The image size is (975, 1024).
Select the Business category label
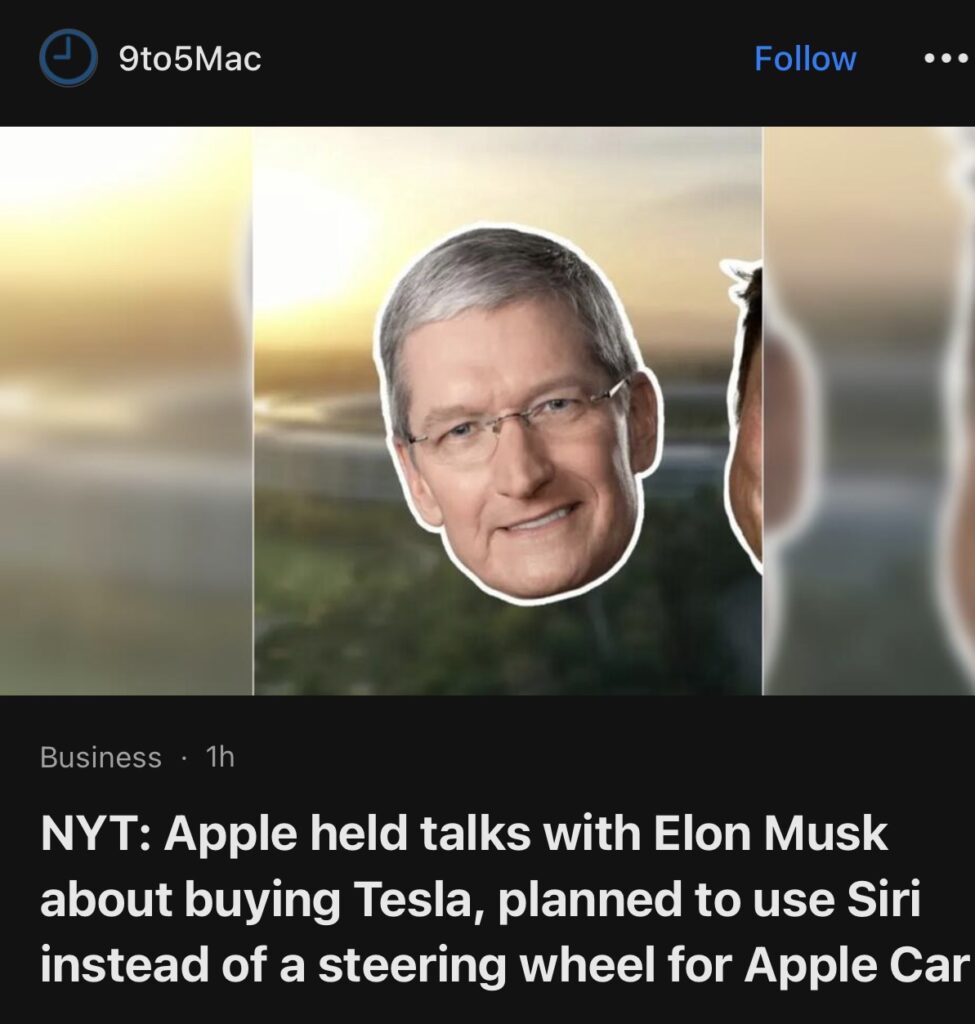[101, 757]
